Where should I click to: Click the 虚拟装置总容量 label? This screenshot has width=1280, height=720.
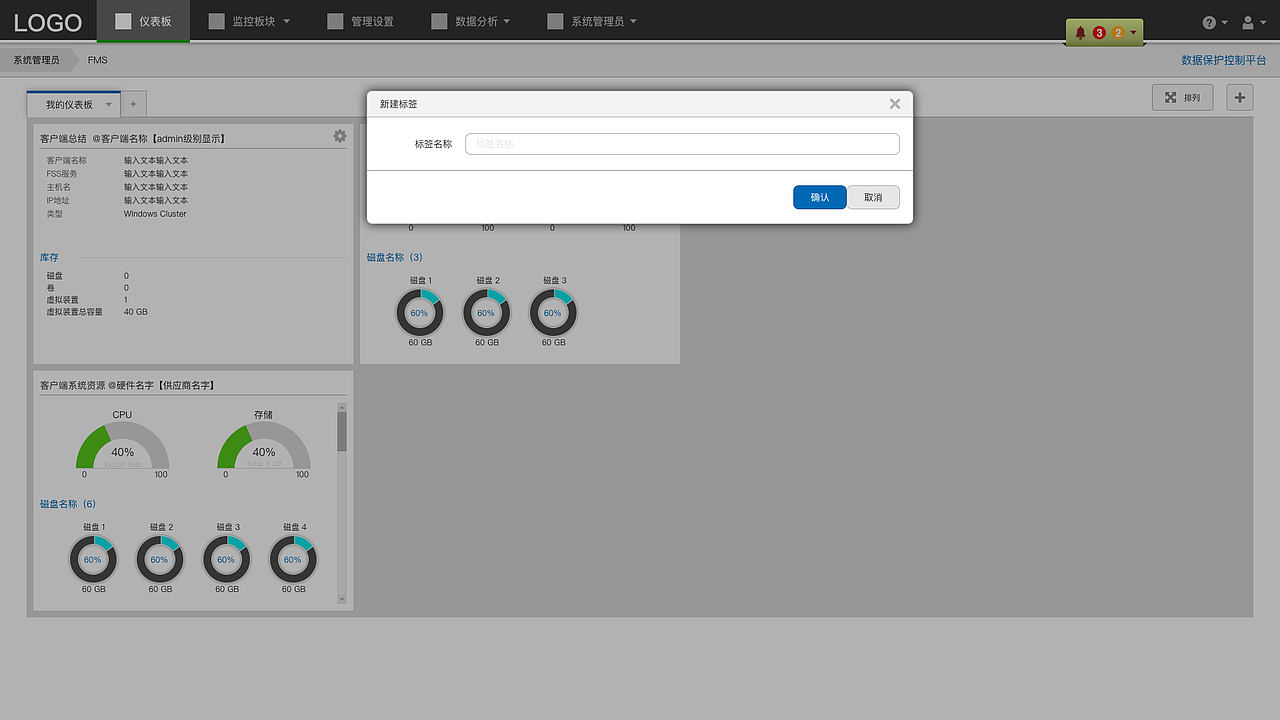(x=75, y=312)
